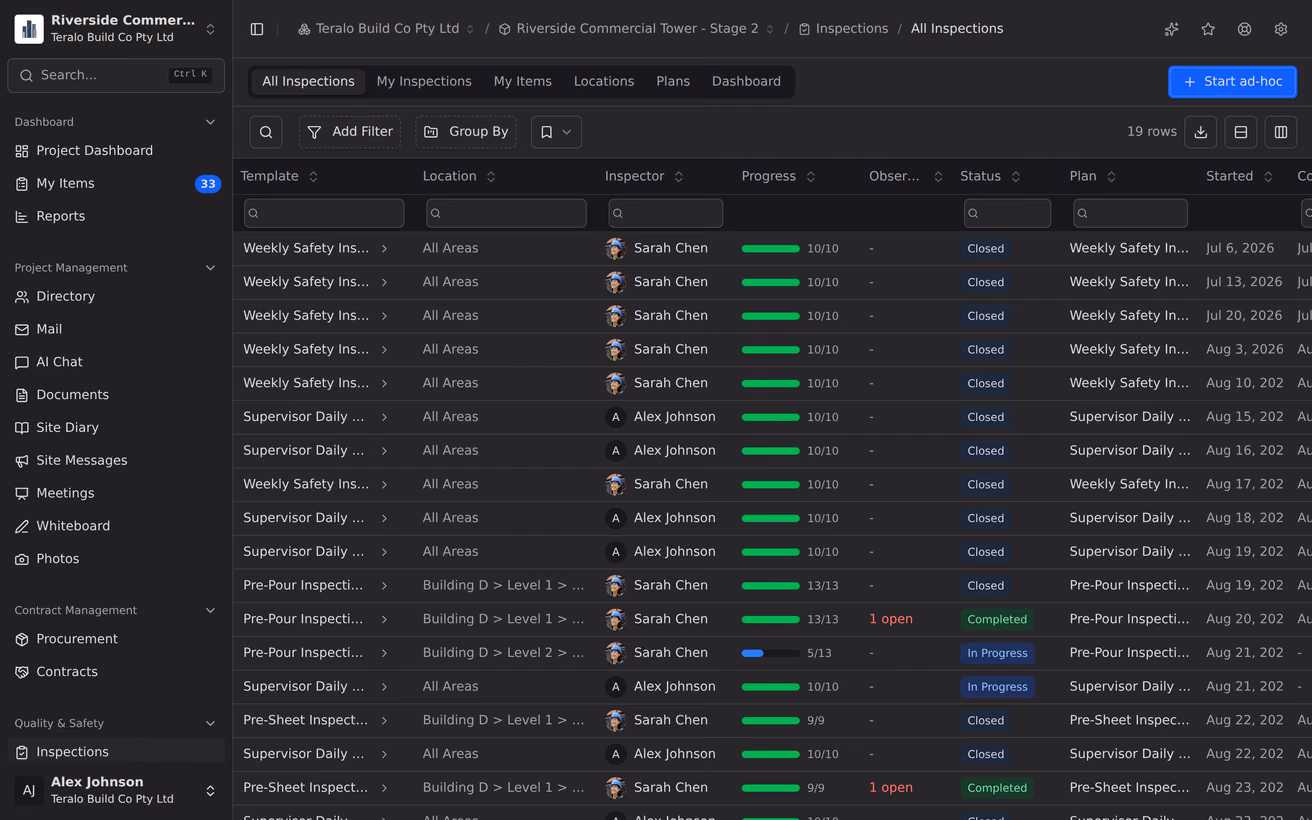Screen dimensions: 1312x820
Task: Open Project Dashboard in sidebar
Action: [116, 151]
